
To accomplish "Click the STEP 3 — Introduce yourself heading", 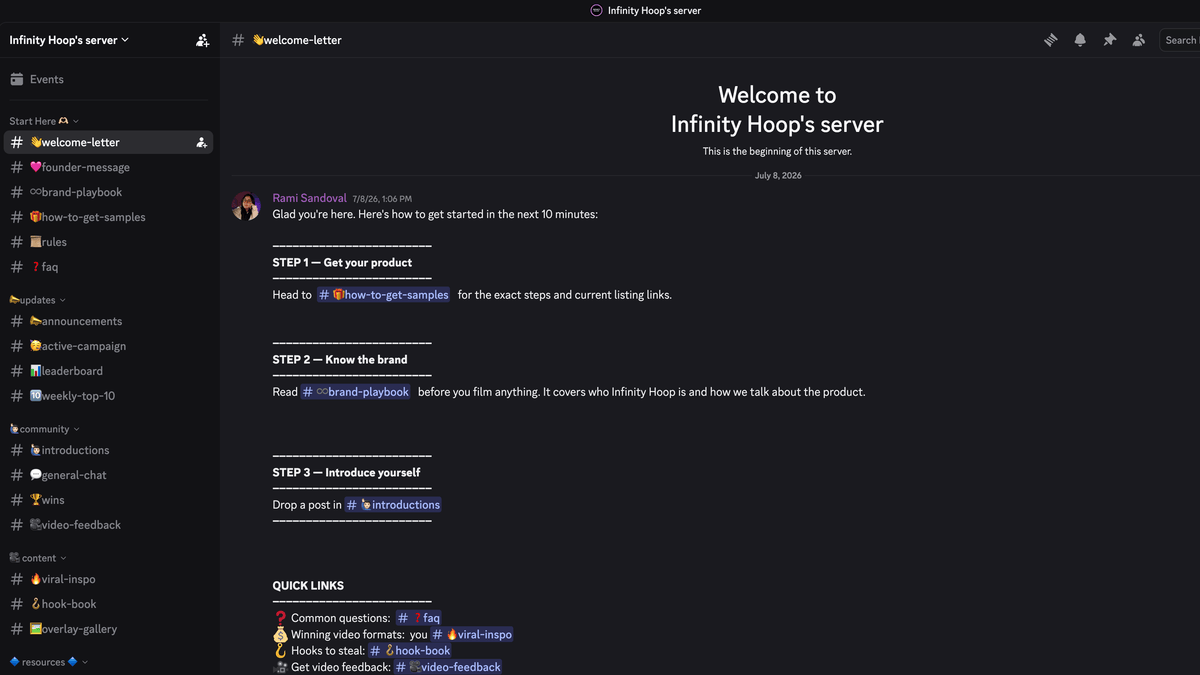I will (346, 473).
